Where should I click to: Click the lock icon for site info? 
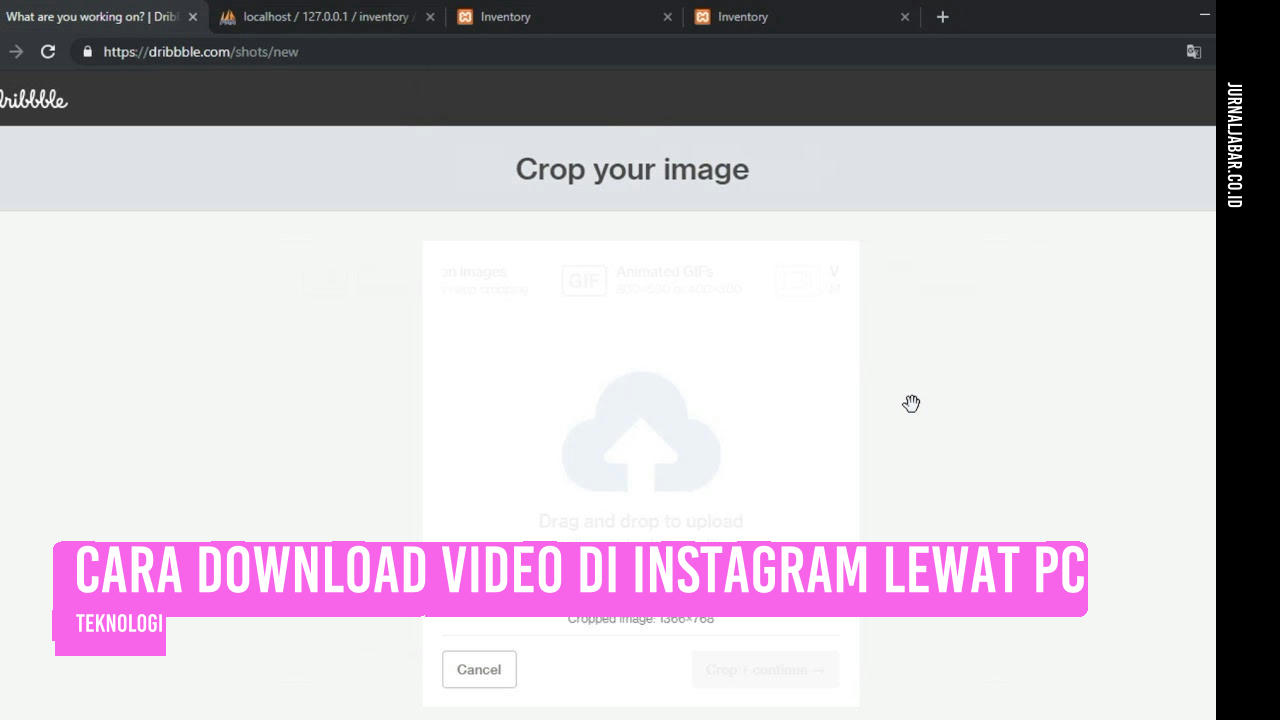(88, 52)
